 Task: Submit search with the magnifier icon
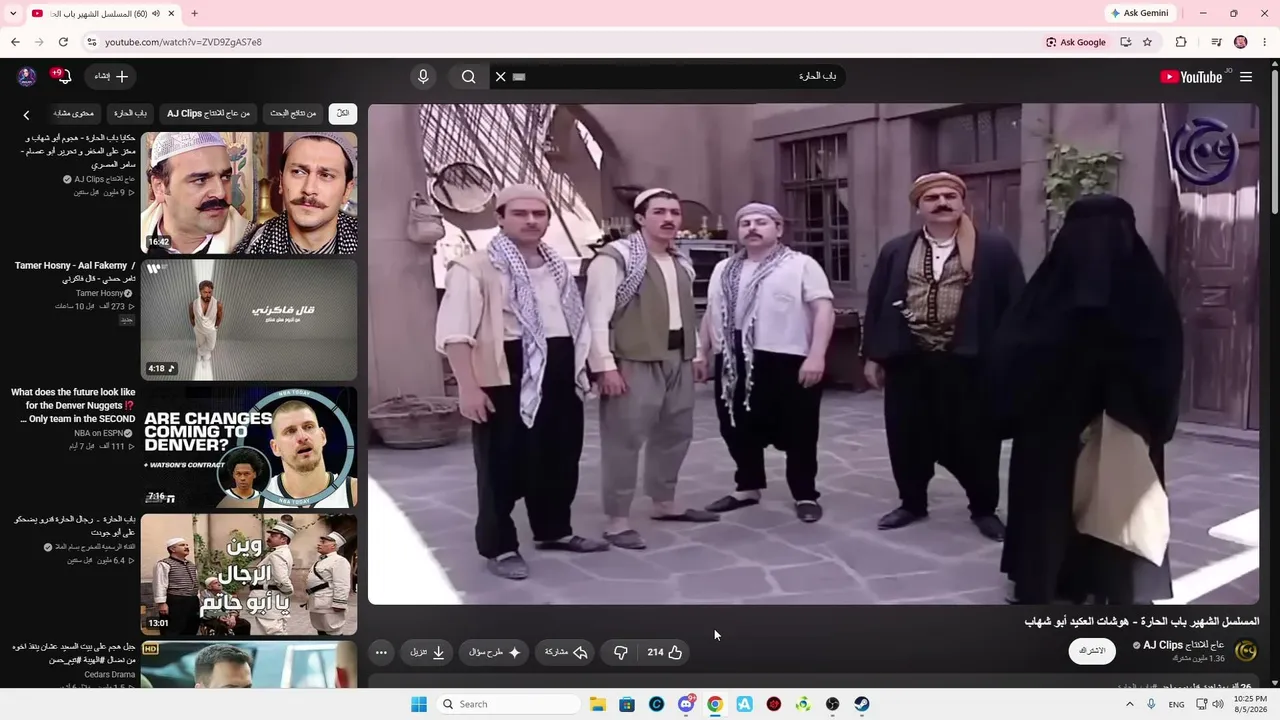tap(468, 77)
